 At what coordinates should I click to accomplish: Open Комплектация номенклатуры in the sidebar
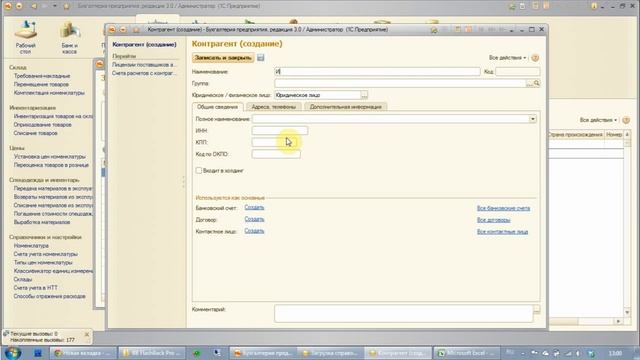[49, 93]
